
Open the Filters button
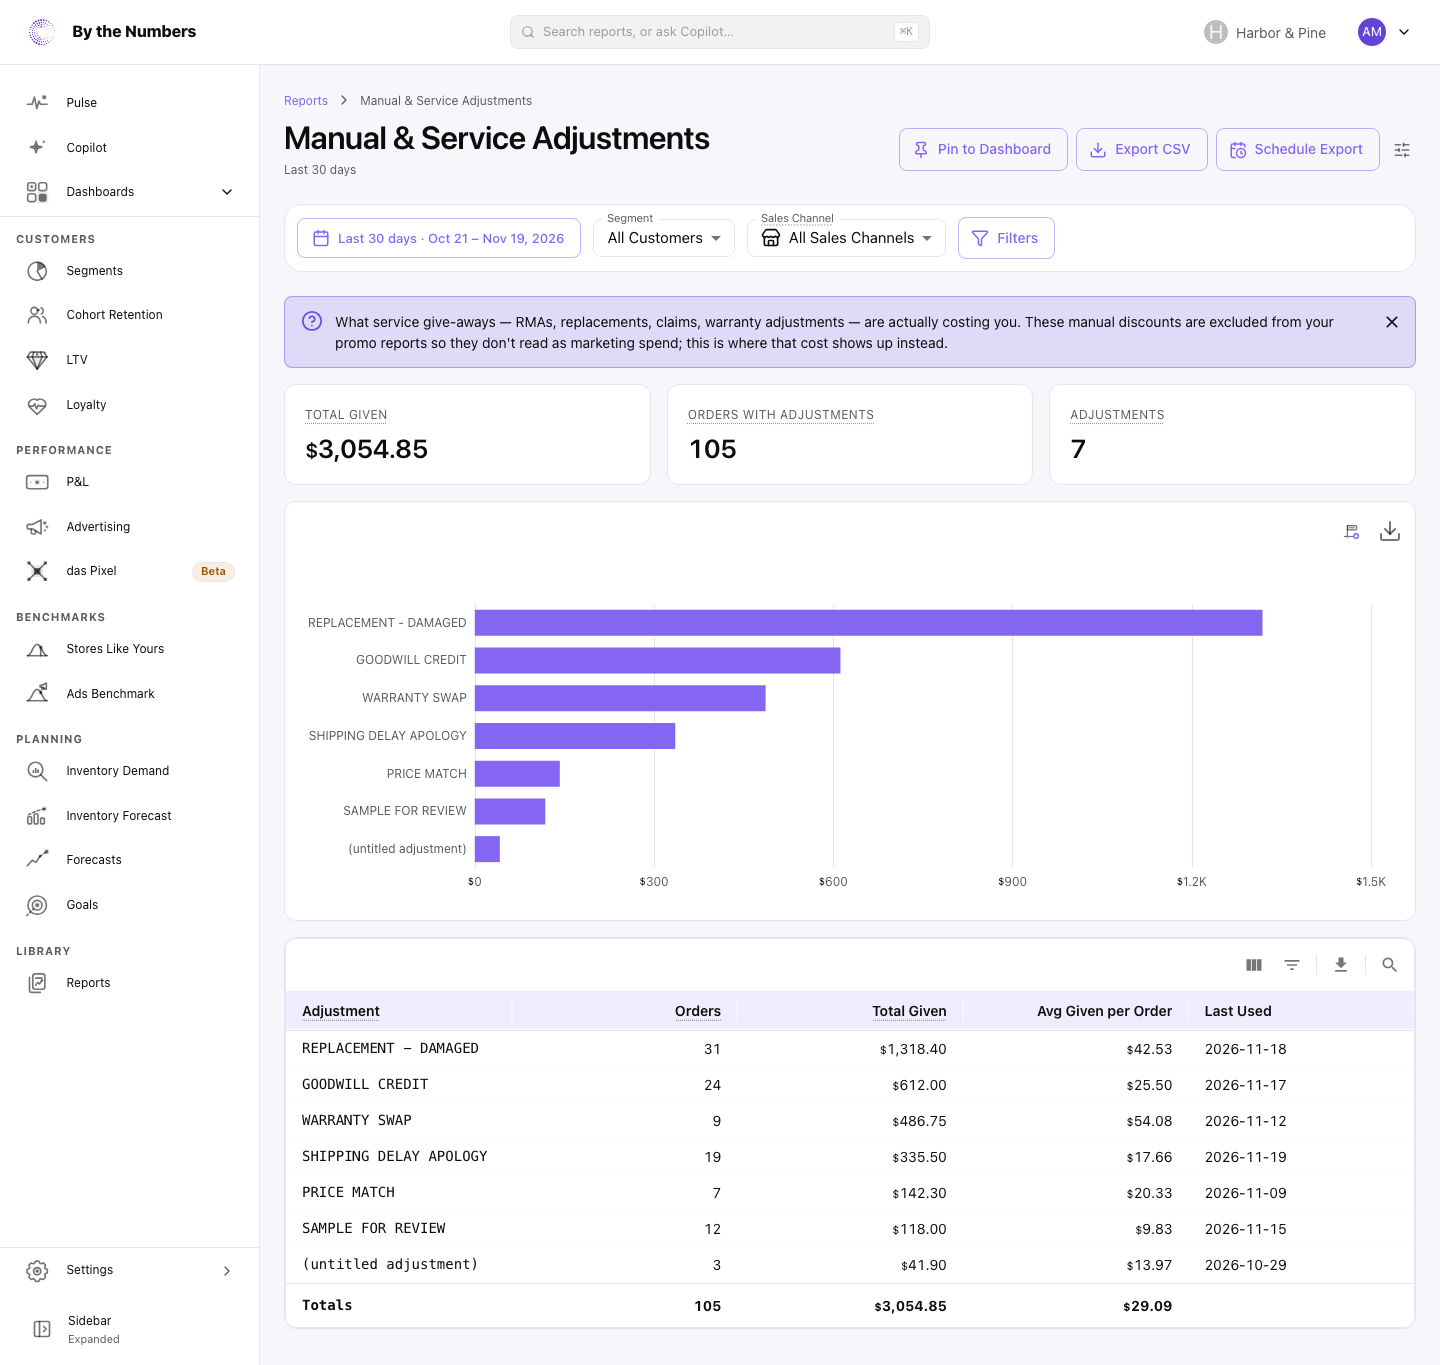pyautogui.click(x=1006, y=238)
